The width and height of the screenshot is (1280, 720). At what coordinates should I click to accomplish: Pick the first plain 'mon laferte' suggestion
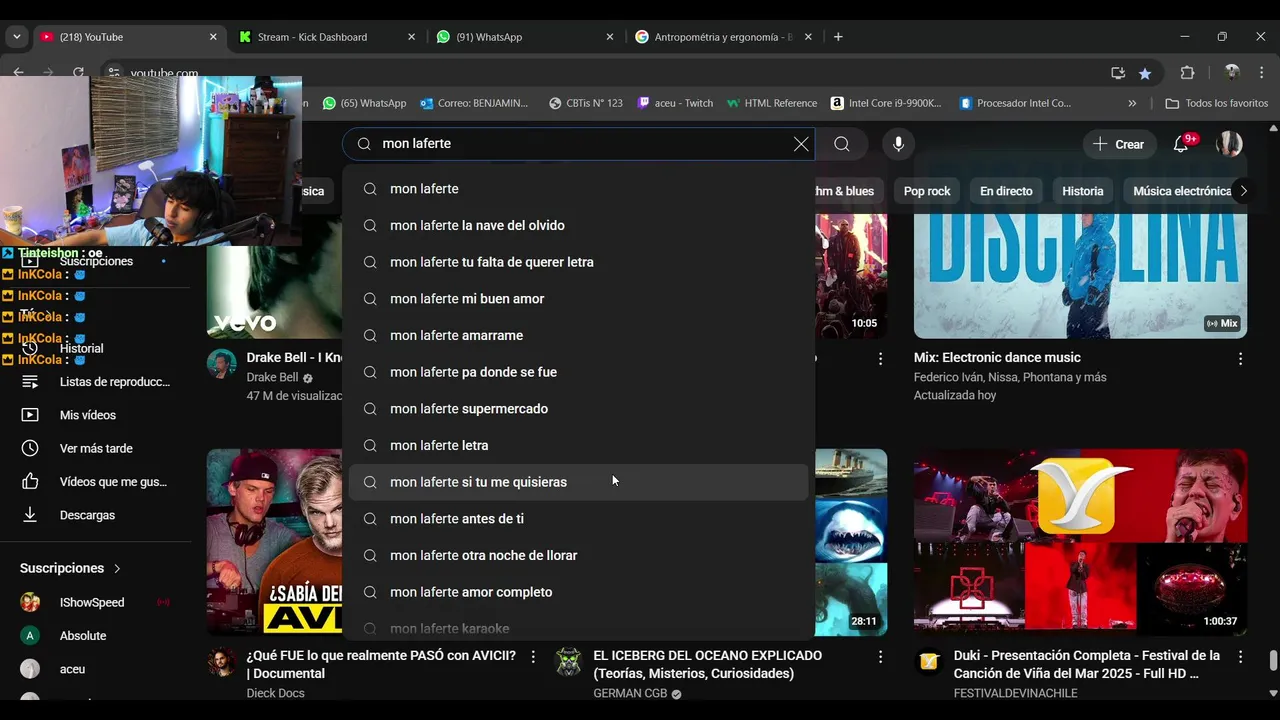(577, 189)
